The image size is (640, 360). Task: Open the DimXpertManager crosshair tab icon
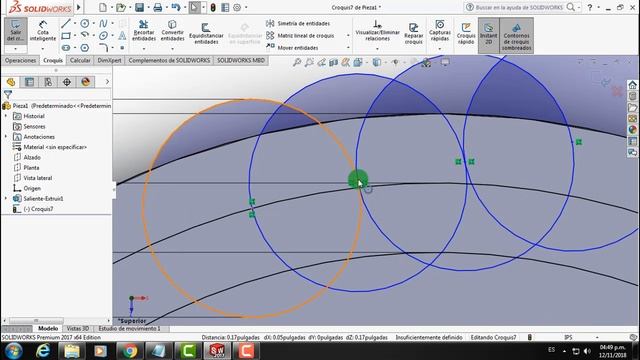67,82
